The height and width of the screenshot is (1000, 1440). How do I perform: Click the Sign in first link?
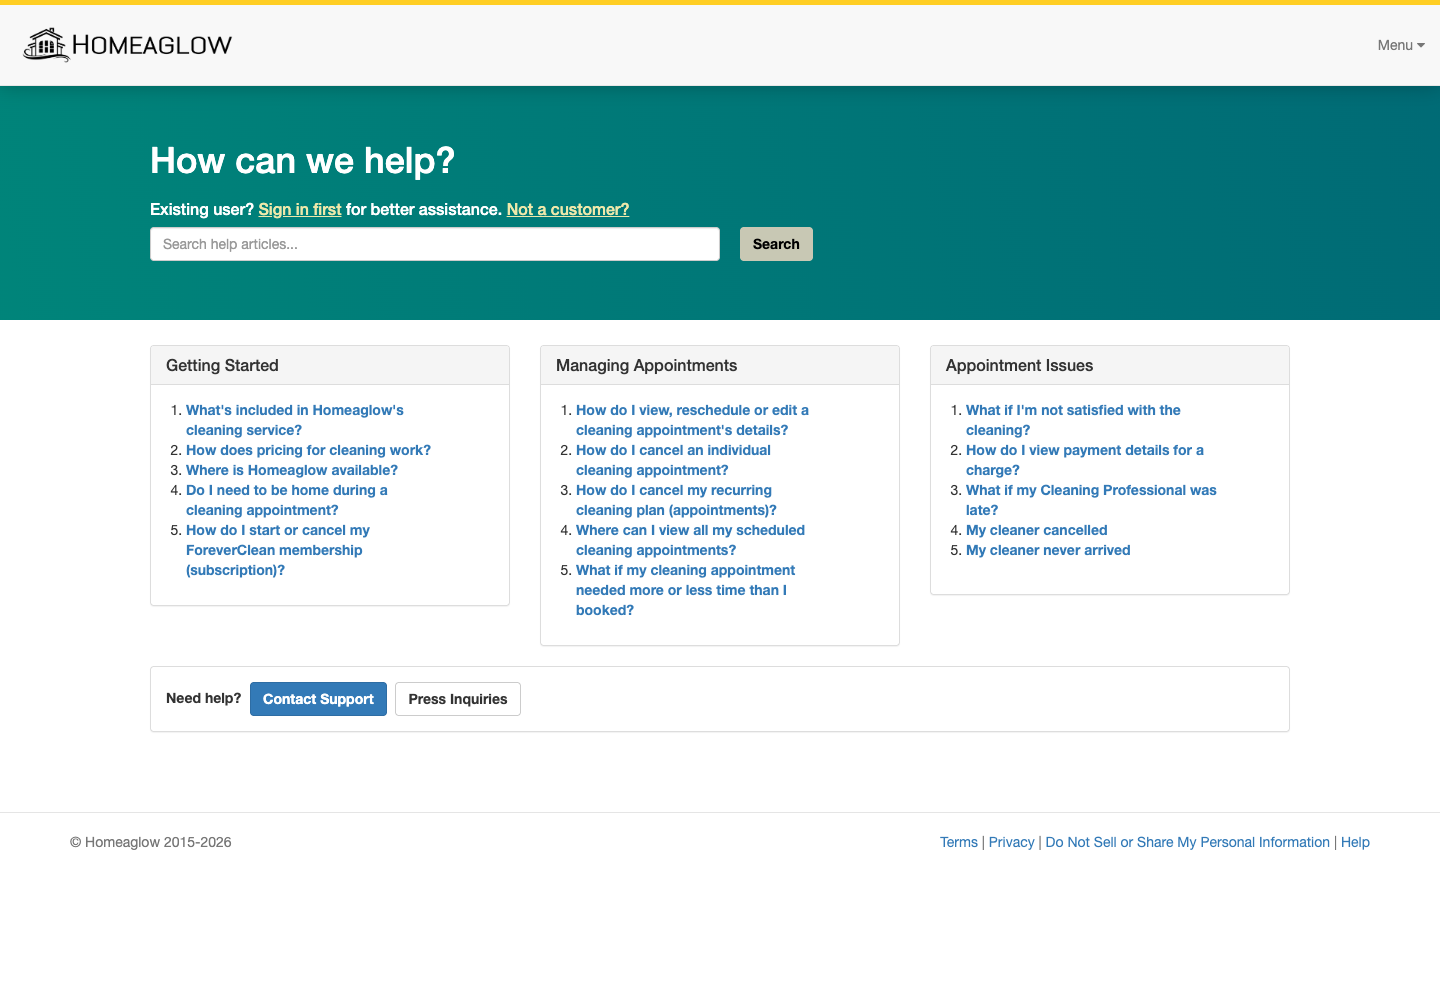click(x=300, y=209)
